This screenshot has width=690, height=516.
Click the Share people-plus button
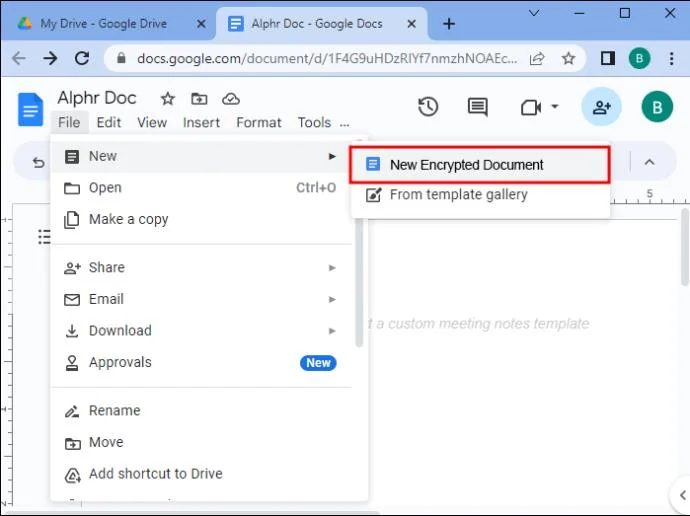pyautogui.click(x=602, y=107)
